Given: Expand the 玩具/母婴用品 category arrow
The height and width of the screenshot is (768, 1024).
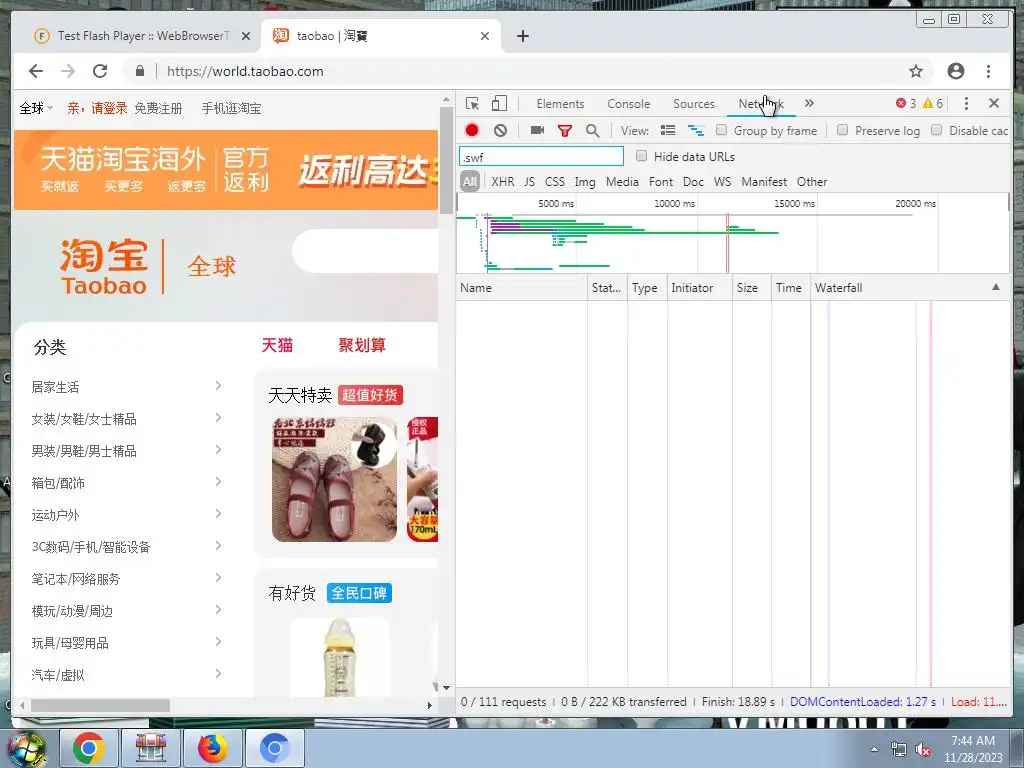Looking at the screenshot, I should click(219, 642).
